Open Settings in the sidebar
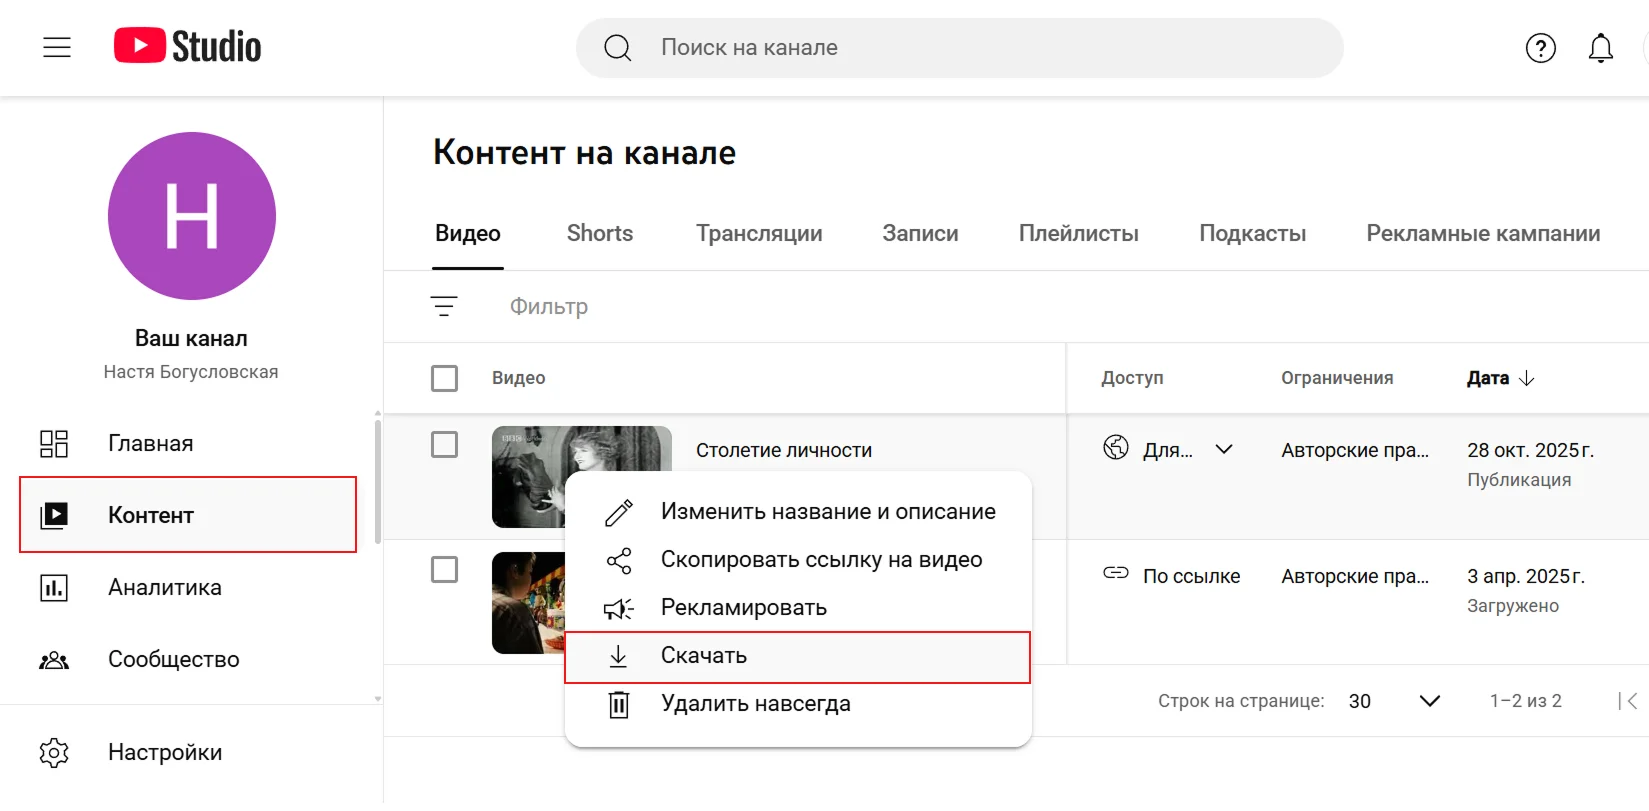Screen dimensions: 1649x811 click(x=165, y=752)
